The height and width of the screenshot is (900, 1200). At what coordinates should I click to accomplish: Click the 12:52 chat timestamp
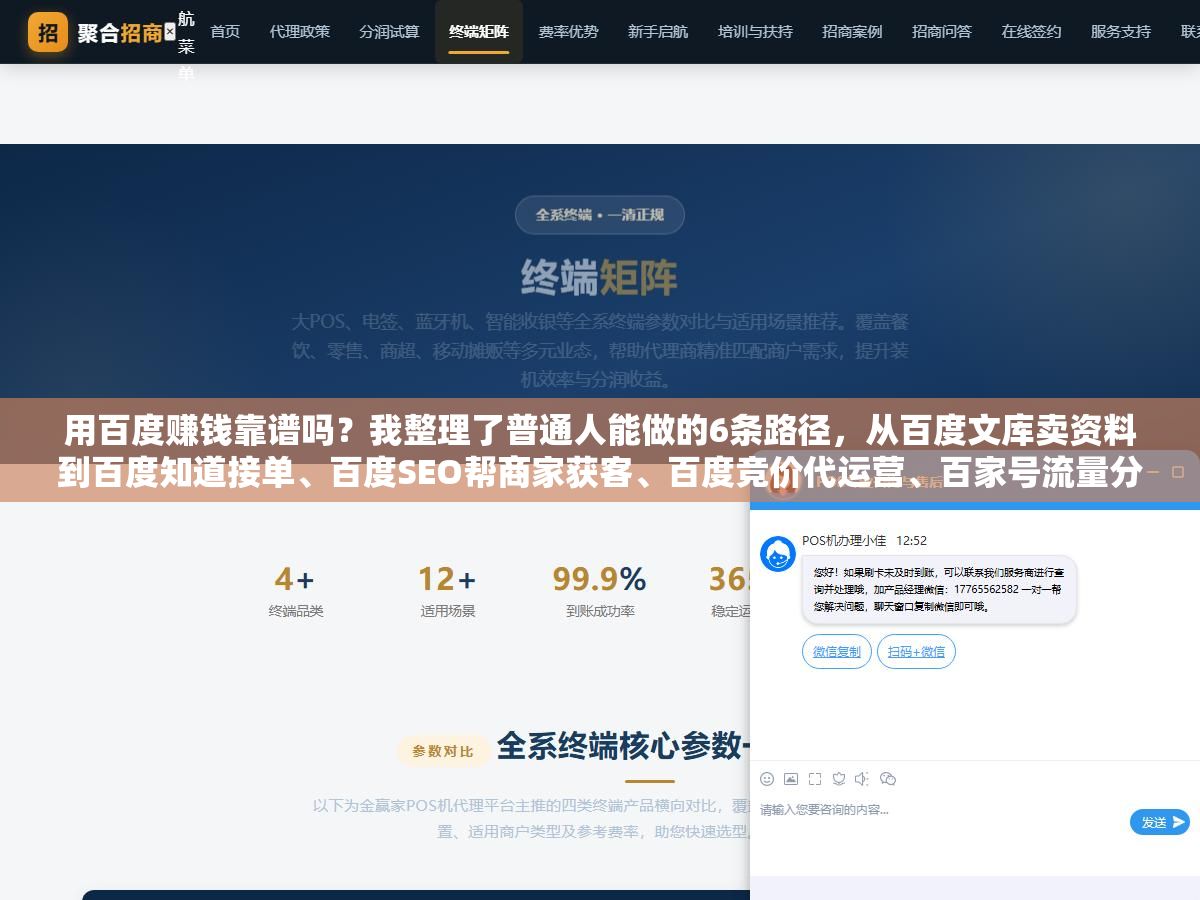[911, 540]
